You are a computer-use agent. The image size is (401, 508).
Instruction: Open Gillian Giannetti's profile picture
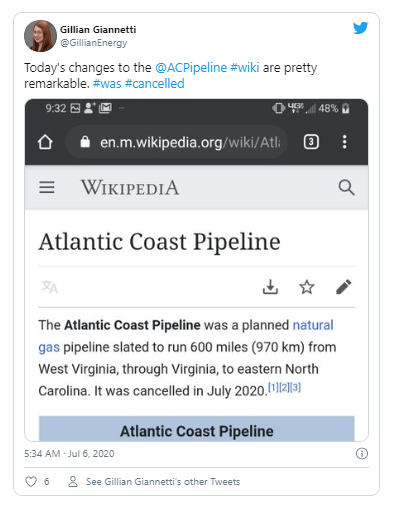[x=40, y=36]
